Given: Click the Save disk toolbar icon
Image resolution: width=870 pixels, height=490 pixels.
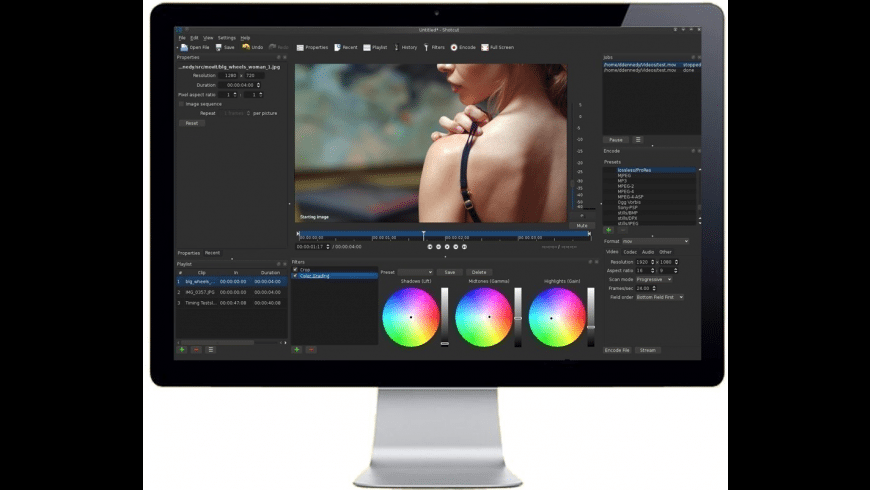Looking at the screenshot, I should click(219, 48).
